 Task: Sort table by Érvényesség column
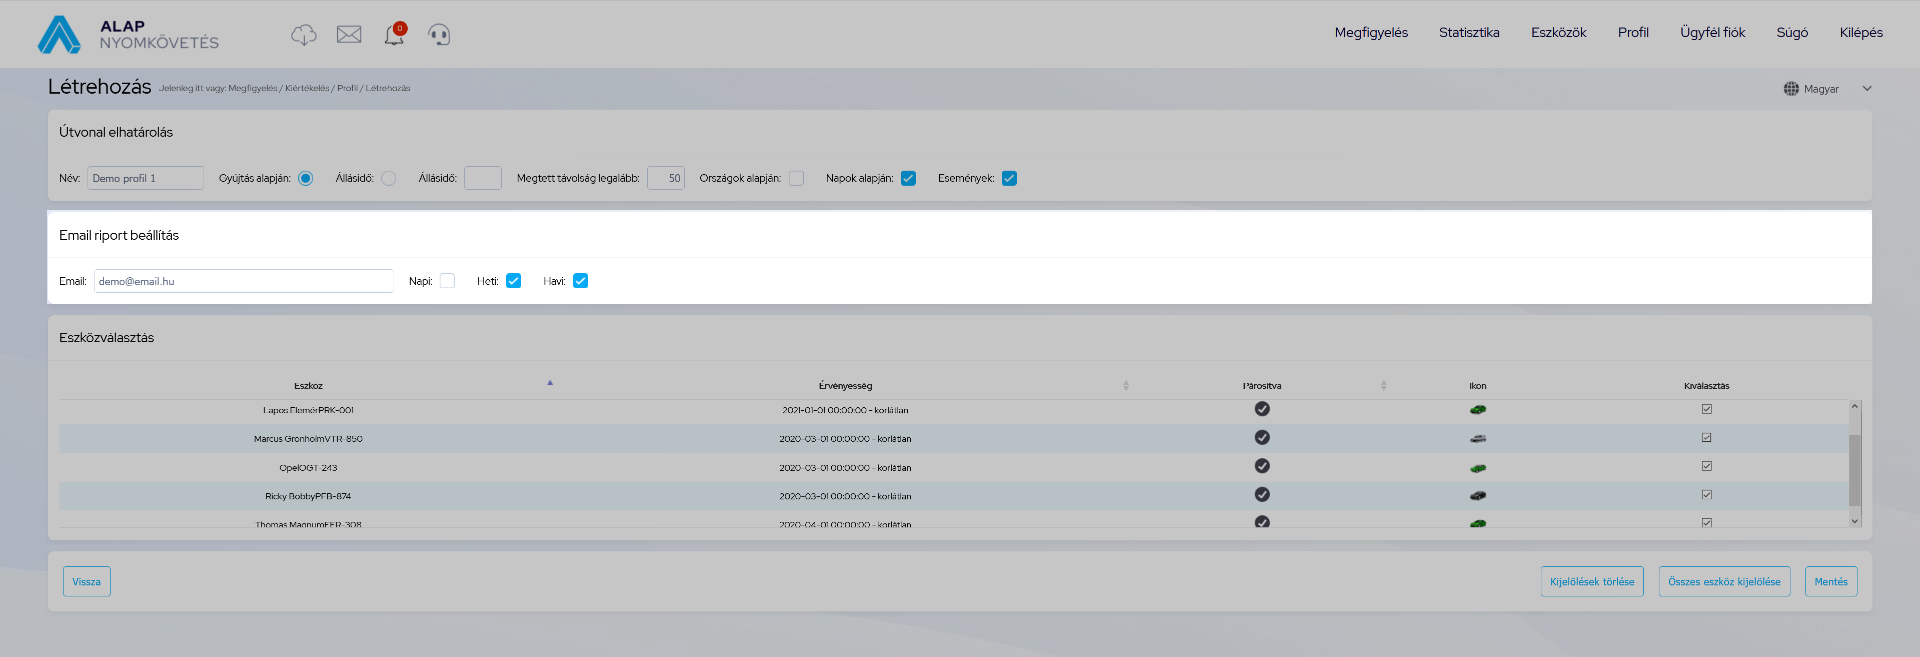coord(845,386)
